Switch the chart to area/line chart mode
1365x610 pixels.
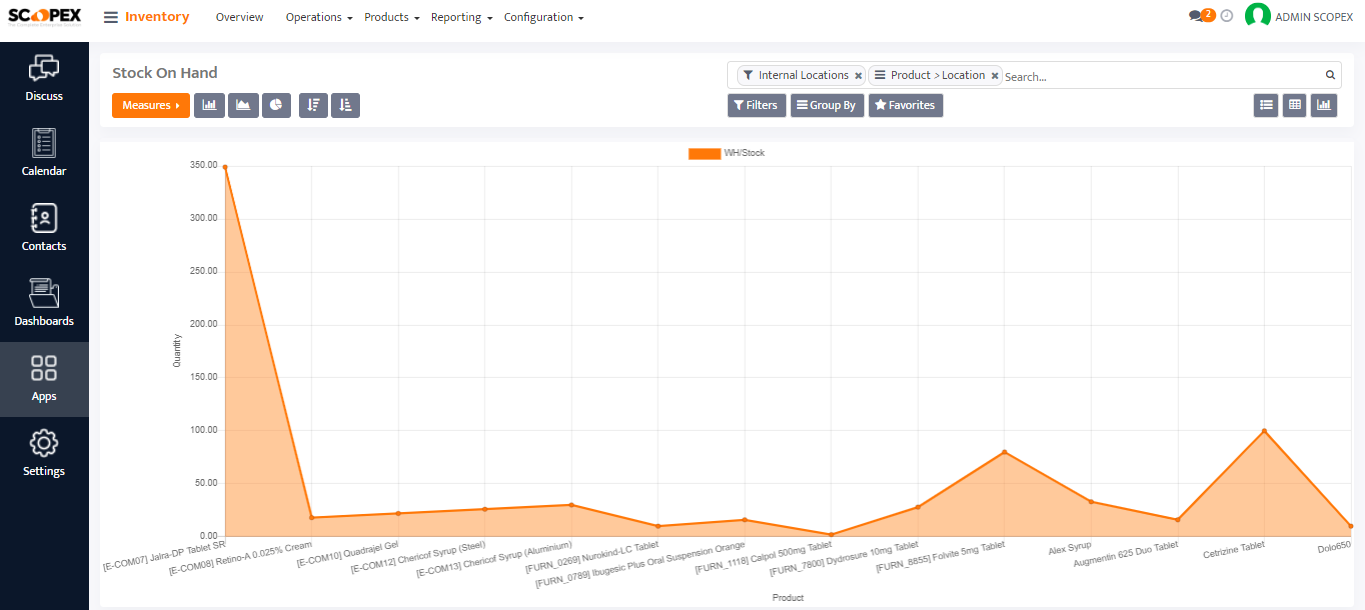(x=243, y=105)
